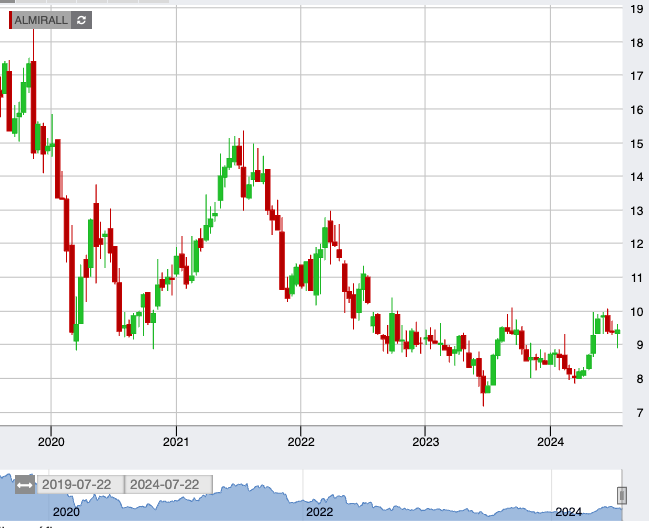Select the ALMIRALL series label
Screen dimensions: 654x528
[41, 20]
